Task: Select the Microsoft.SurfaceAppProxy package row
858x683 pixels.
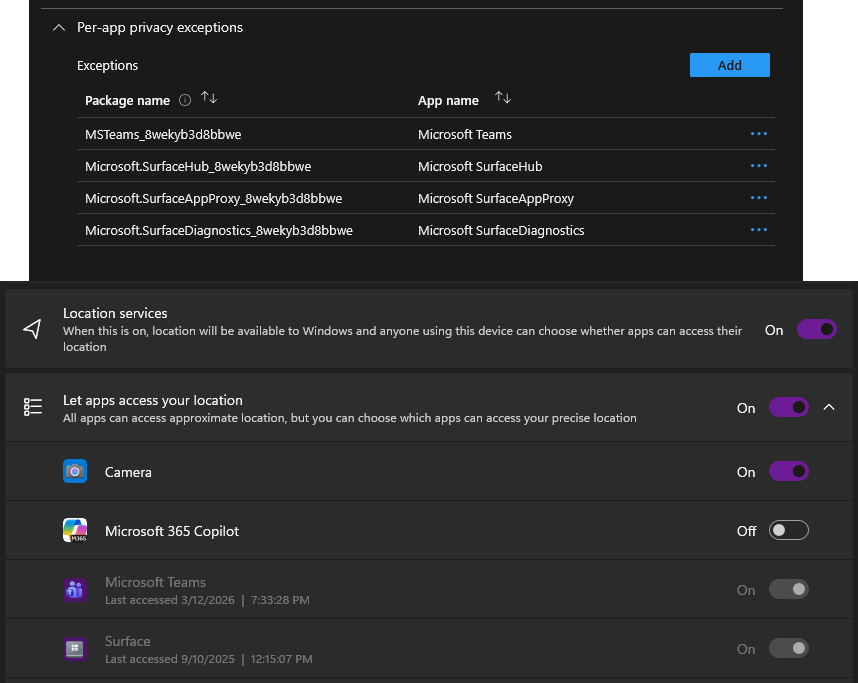Action: pos(213,198)
